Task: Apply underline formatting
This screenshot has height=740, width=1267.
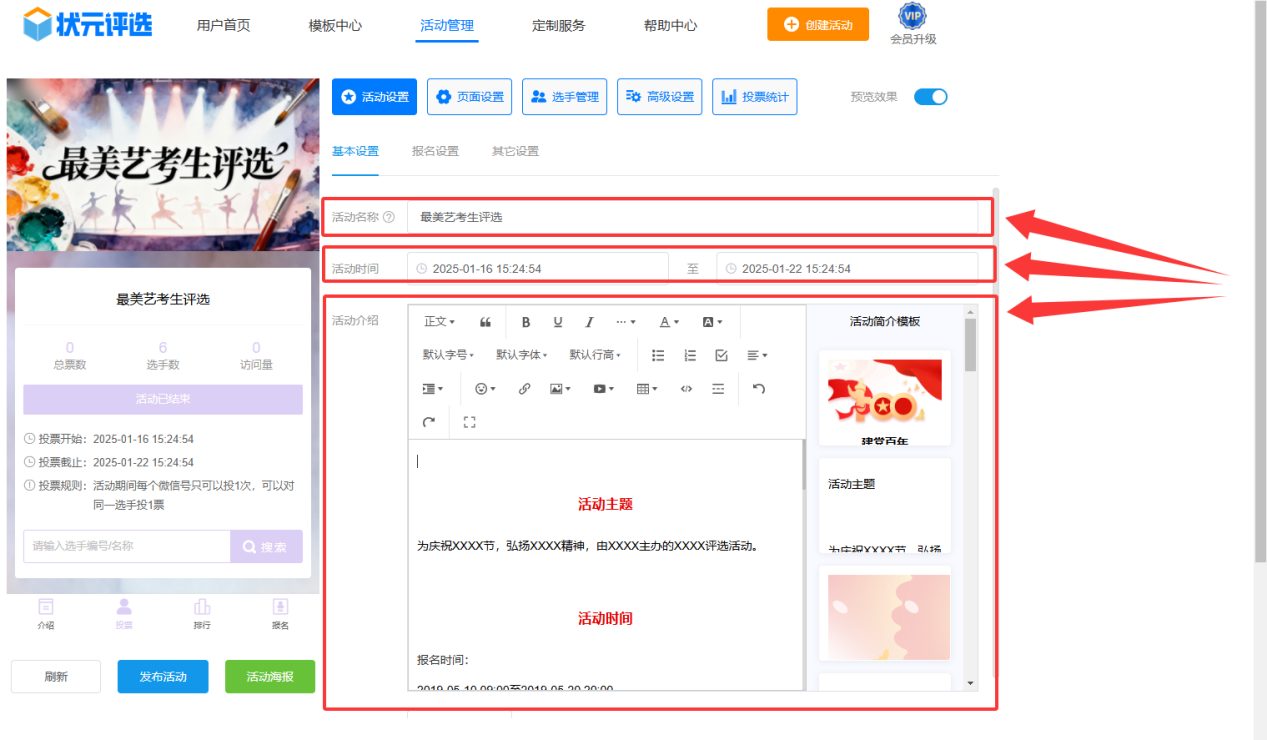Action: (x=558, y=322)
